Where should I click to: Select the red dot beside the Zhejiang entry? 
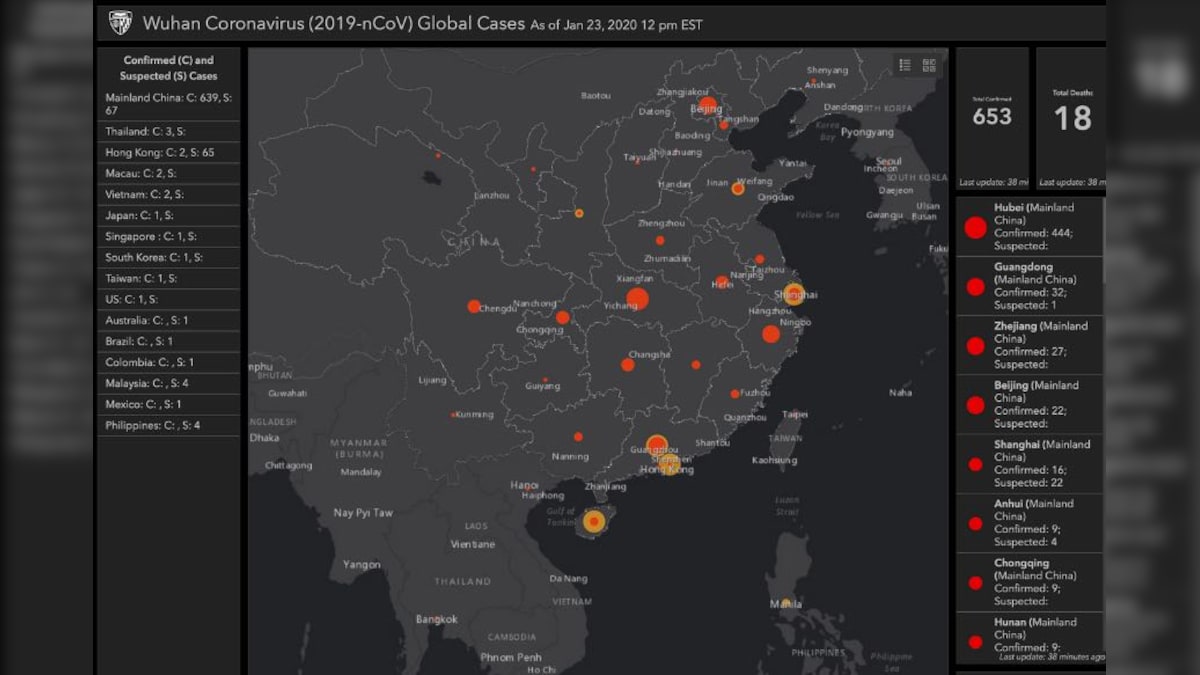click(x=974, y=346)
